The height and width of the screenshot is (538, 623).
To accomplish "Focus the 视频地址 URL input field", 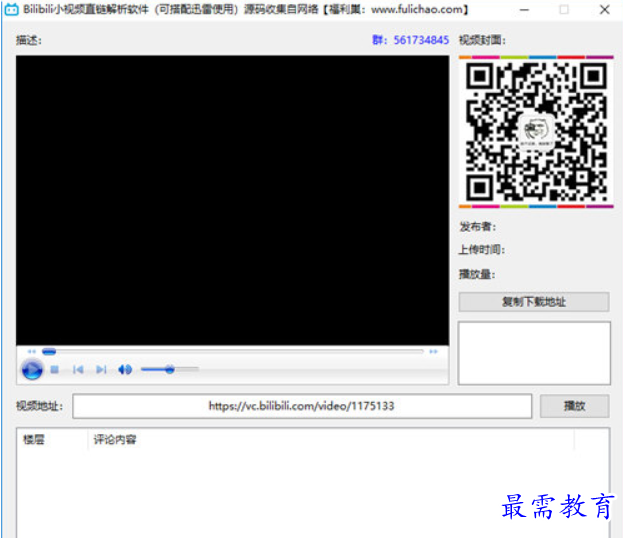I will tap(302, 406).
